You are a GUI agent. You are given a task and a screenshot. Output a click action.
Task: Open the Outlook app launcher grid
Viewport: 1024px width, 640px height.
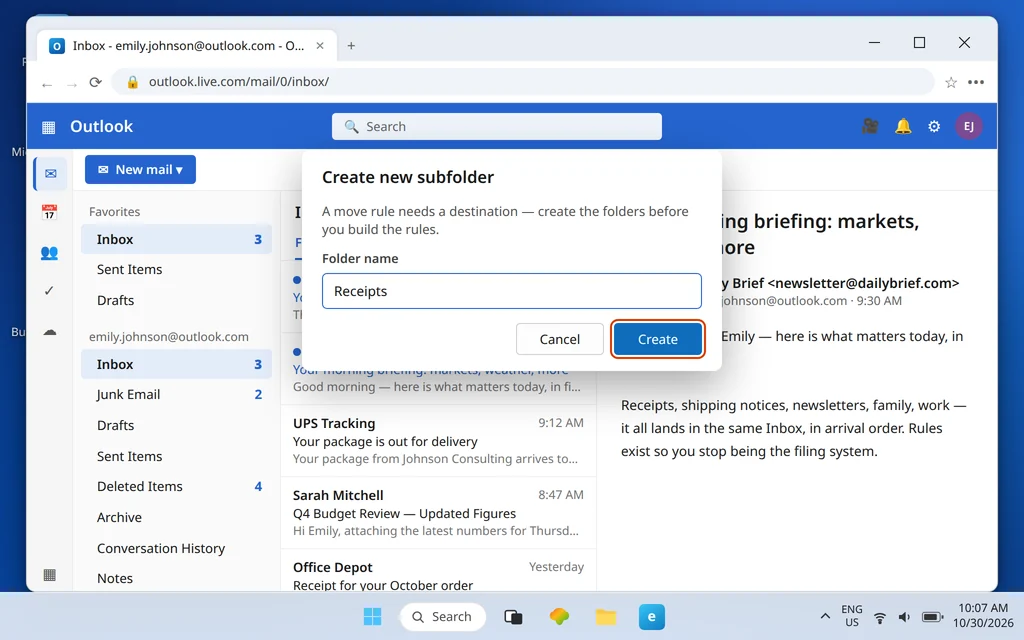click(x=48, y=127)
